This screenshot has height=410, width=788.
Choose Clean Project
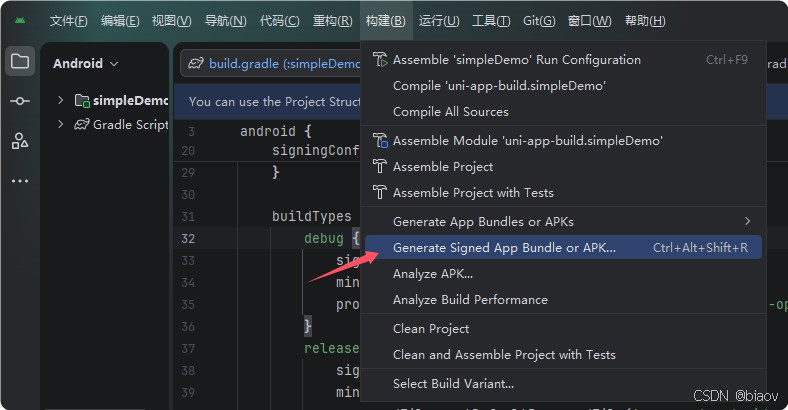point(563,329)
